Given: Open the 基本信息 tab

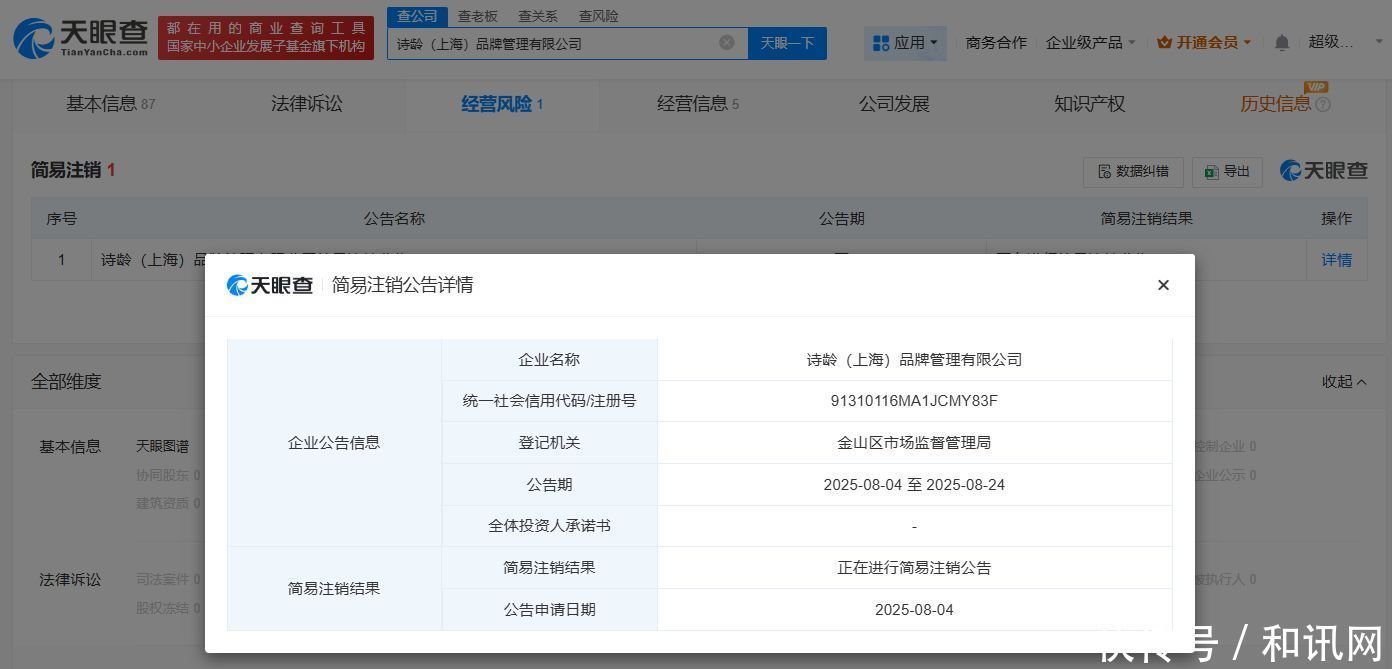Looking at the screenshot, I should tap(110, 104).
